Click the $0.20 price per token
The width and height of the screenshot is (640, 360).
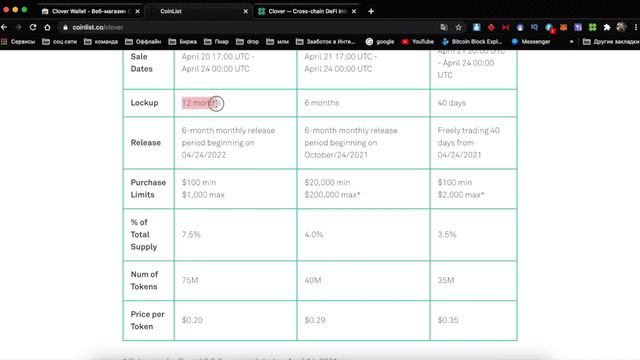(x=192, y=320)
